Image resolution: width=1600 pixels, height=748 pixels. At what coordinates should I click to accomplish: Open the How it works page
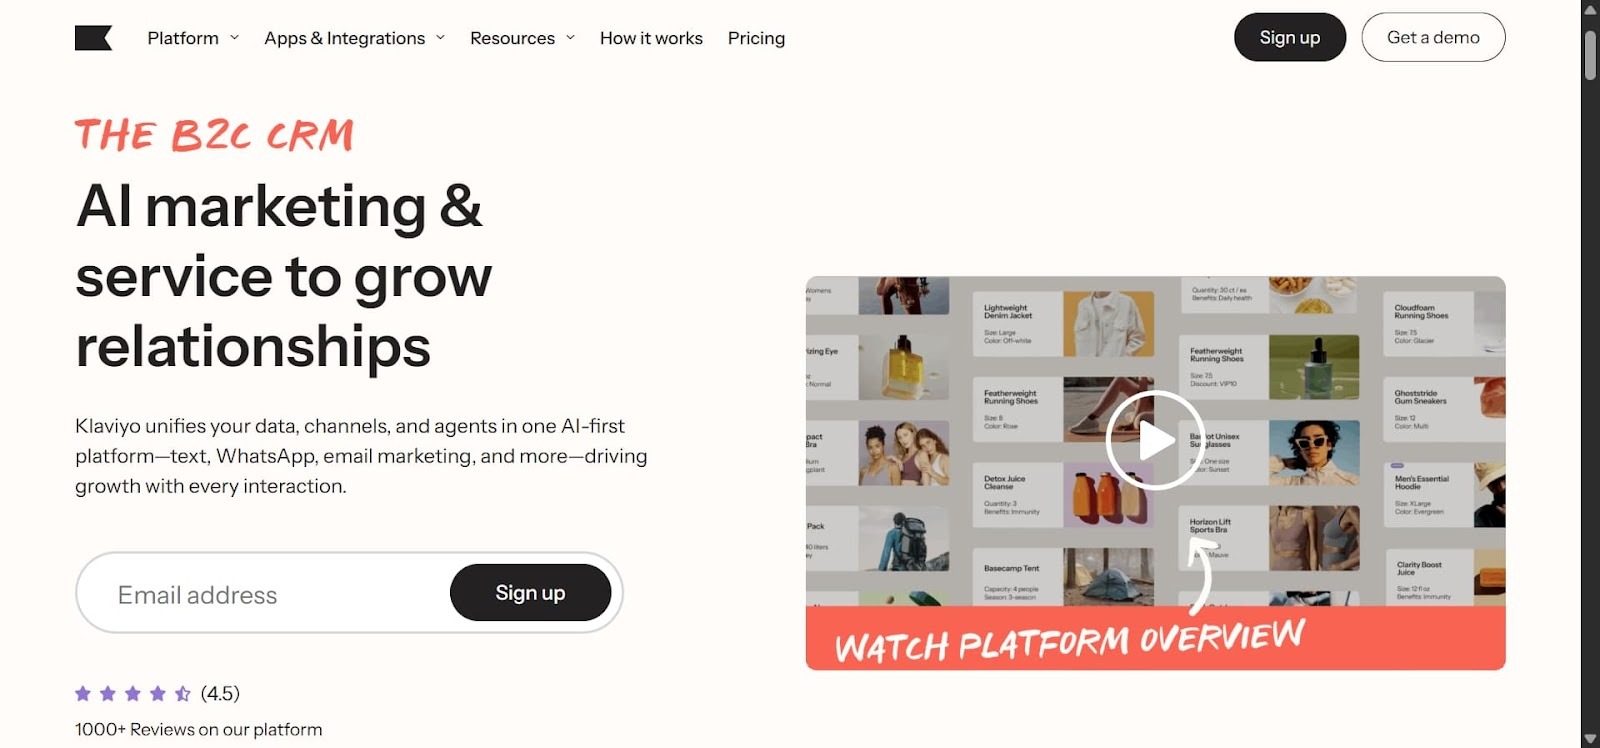651,38
